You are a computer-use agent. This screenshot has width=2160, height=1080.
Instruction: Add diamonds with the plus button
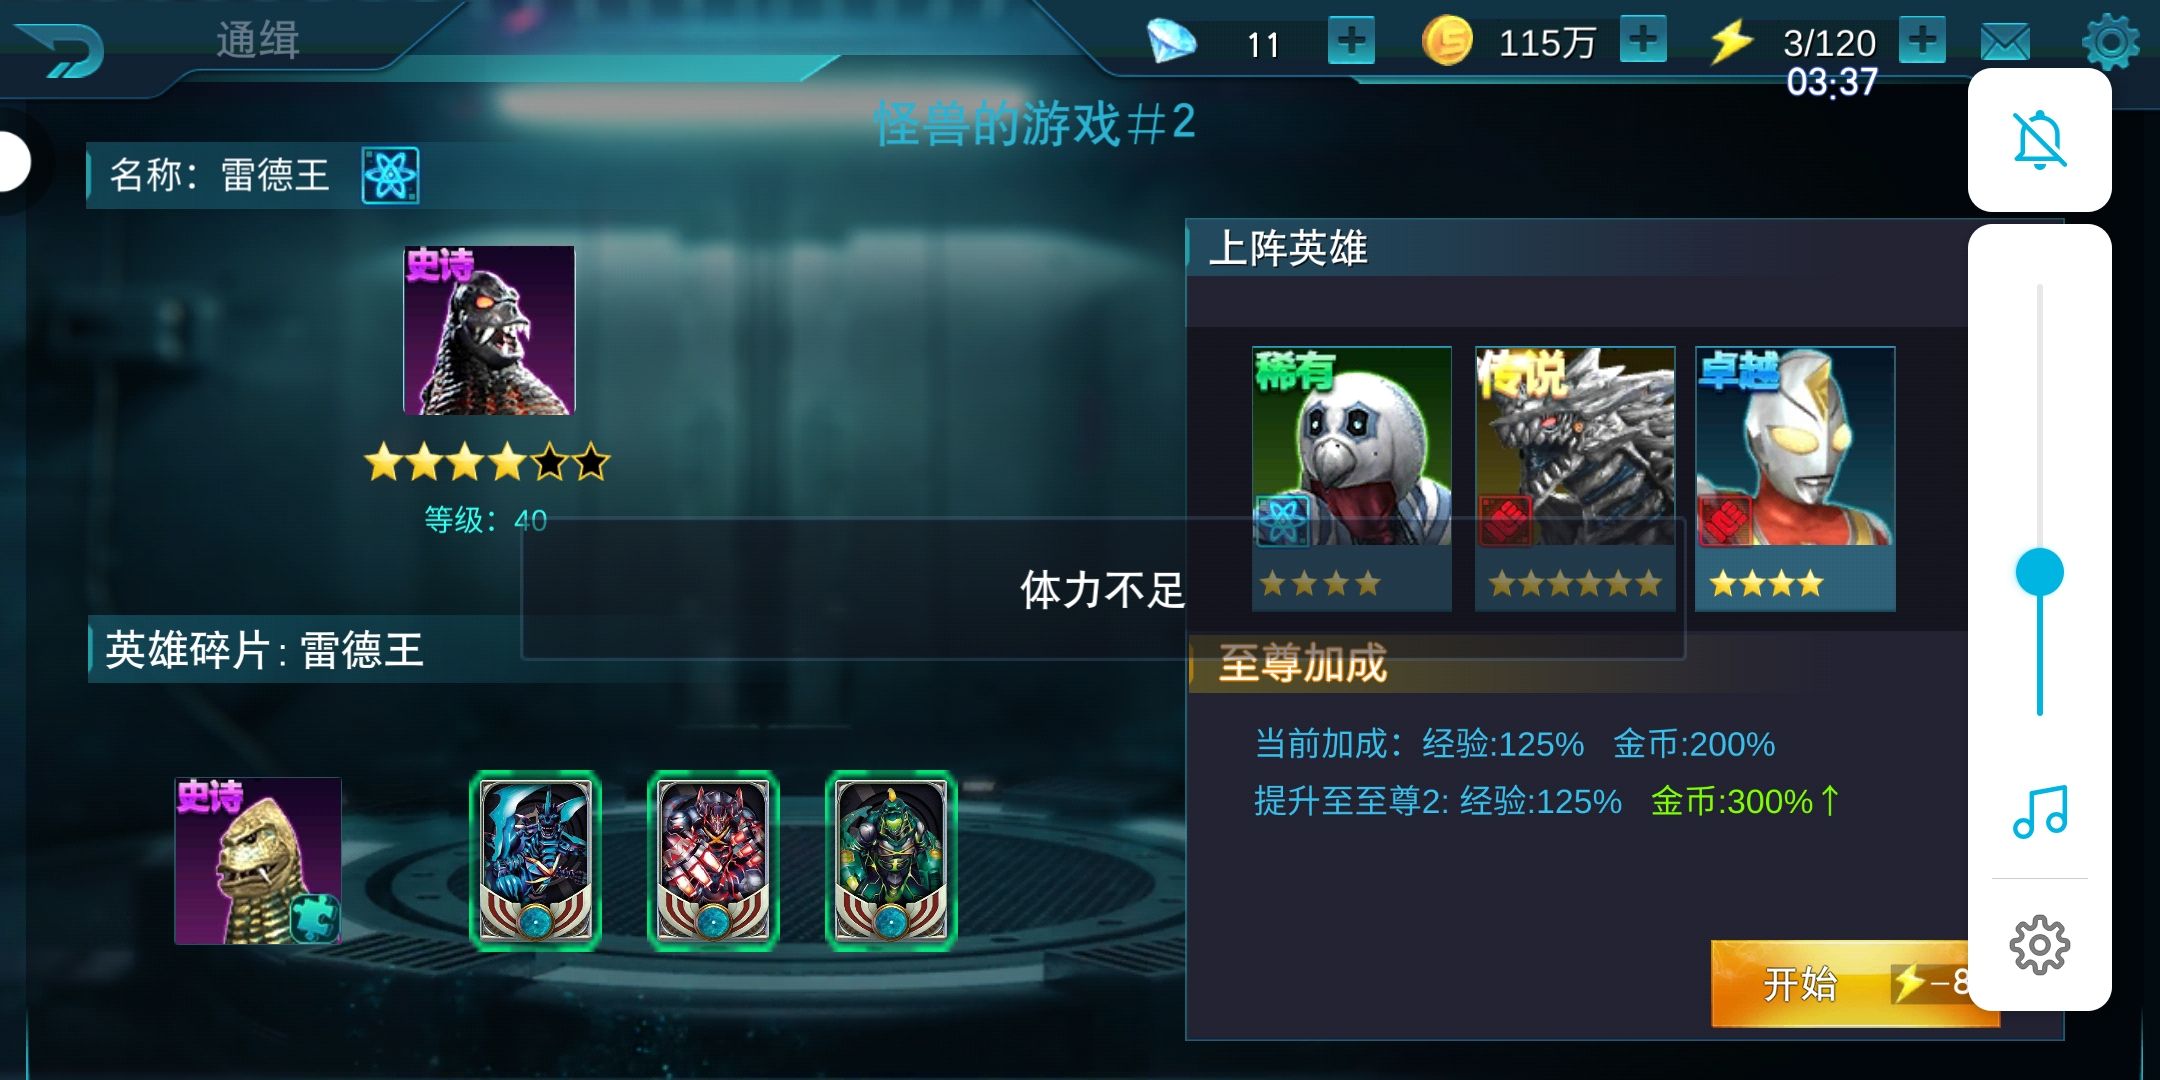point(1351,42)
